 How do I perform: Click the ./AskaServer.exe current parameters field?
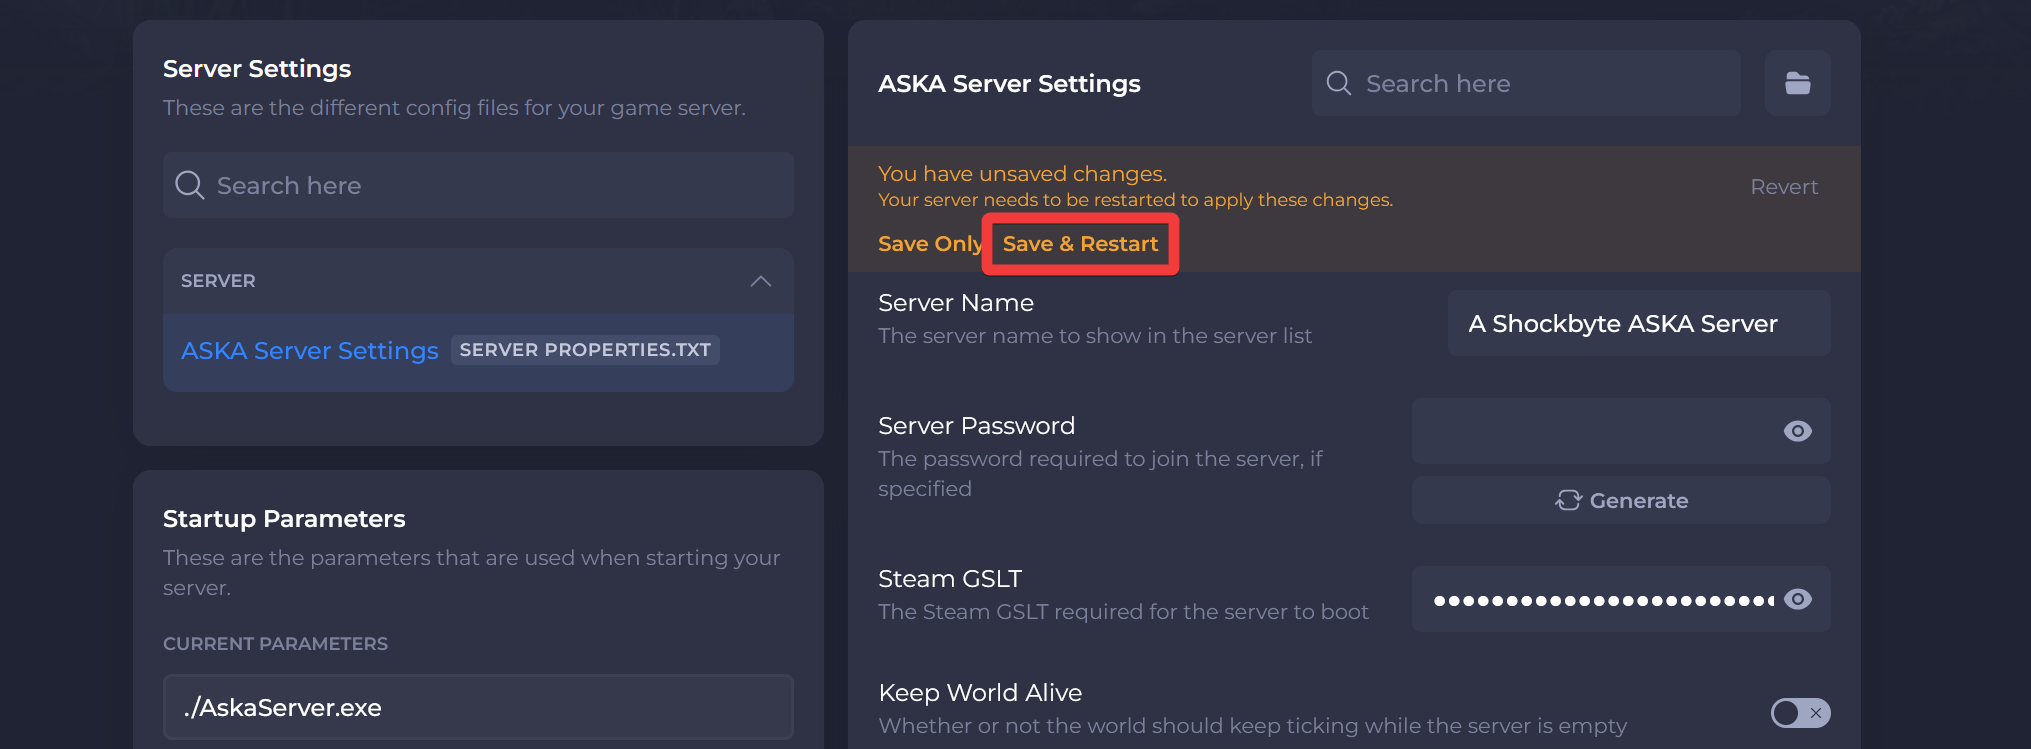pos(478,707)
